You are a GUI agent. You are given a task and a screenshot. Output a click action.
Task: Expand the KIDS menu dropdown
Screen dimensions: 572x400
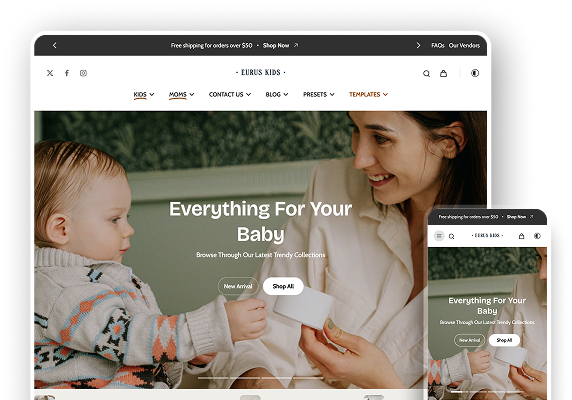click(x=143, y=94)
